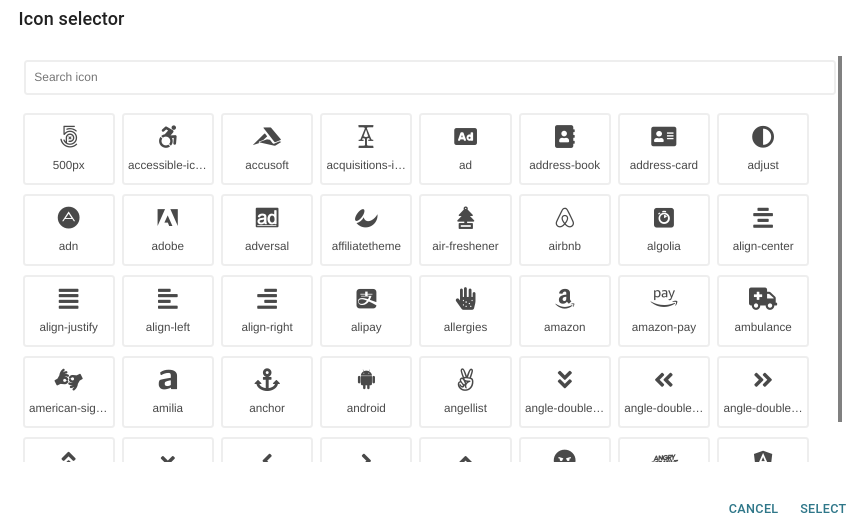Pick the anchor icon
The width and height of the screenshot is (850, 527).
267,392
